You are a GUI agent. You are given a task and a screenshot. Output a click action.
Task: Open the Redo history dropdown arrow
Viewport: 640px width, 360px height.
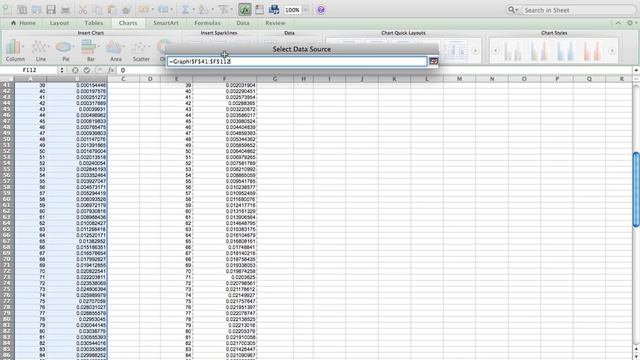(x=172, y=10)
